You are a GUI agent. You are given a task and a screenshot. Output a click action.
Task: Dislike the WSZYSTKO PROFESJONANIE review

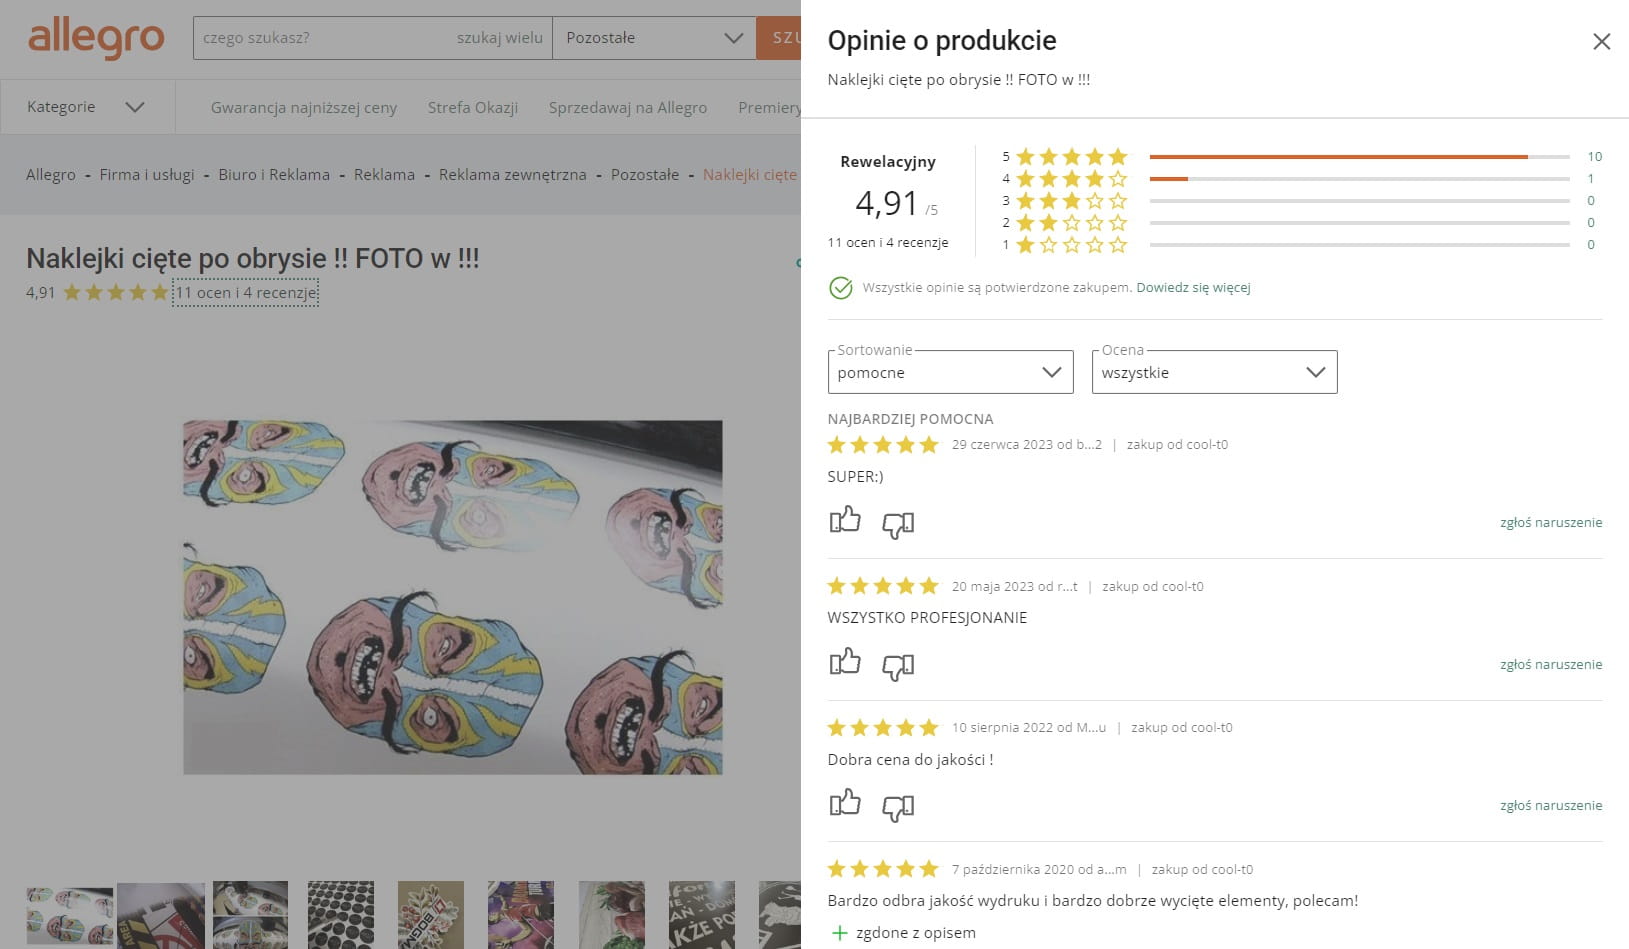tap(898, 666)
